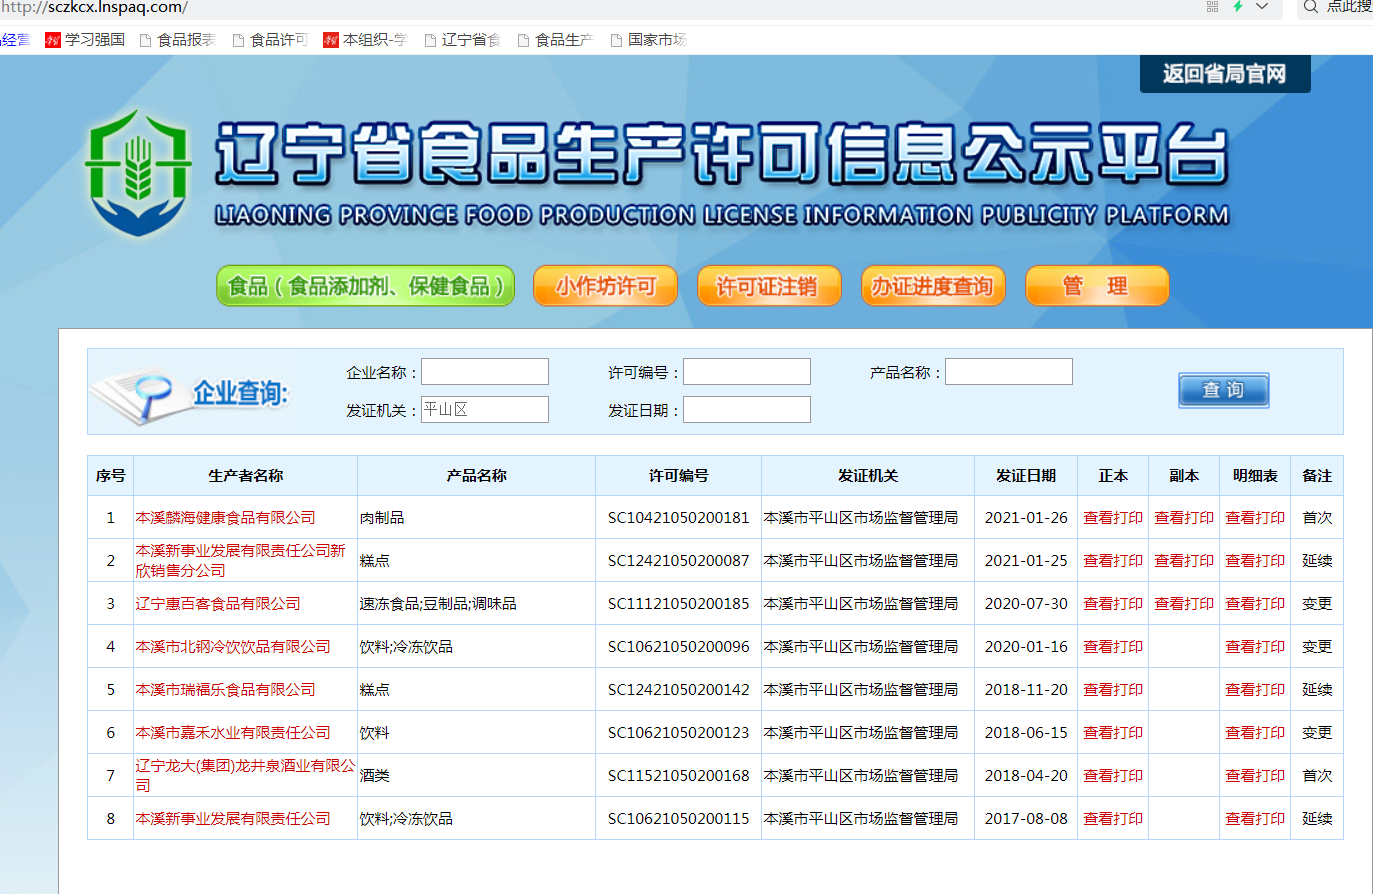The height and width of the screenshot is (894, 1373).
Task: Open company link 本溪市嘉禾水业有限责任公司
Action: [x=233, y=733]
